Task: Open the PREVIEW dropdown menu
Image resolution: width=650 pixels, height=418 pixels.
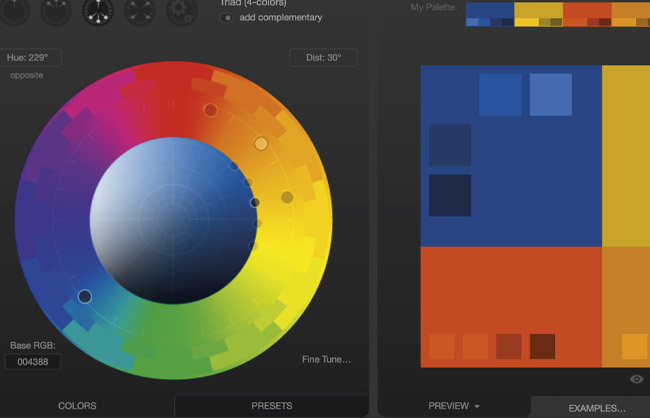Action: 454,406
